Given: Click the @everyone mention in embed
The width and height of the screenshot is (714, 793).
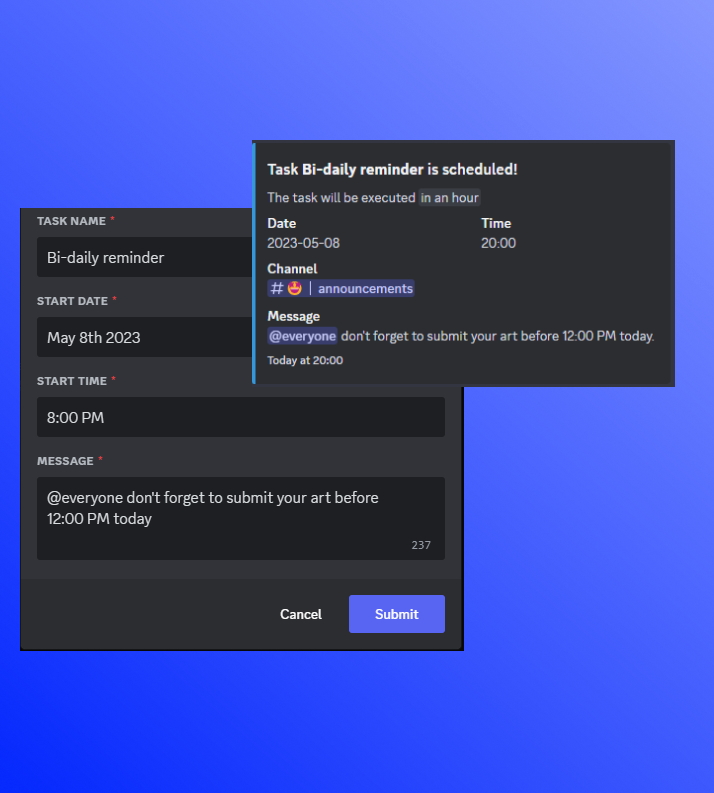Looking at the screenshot, I should (x=303, y=336).
